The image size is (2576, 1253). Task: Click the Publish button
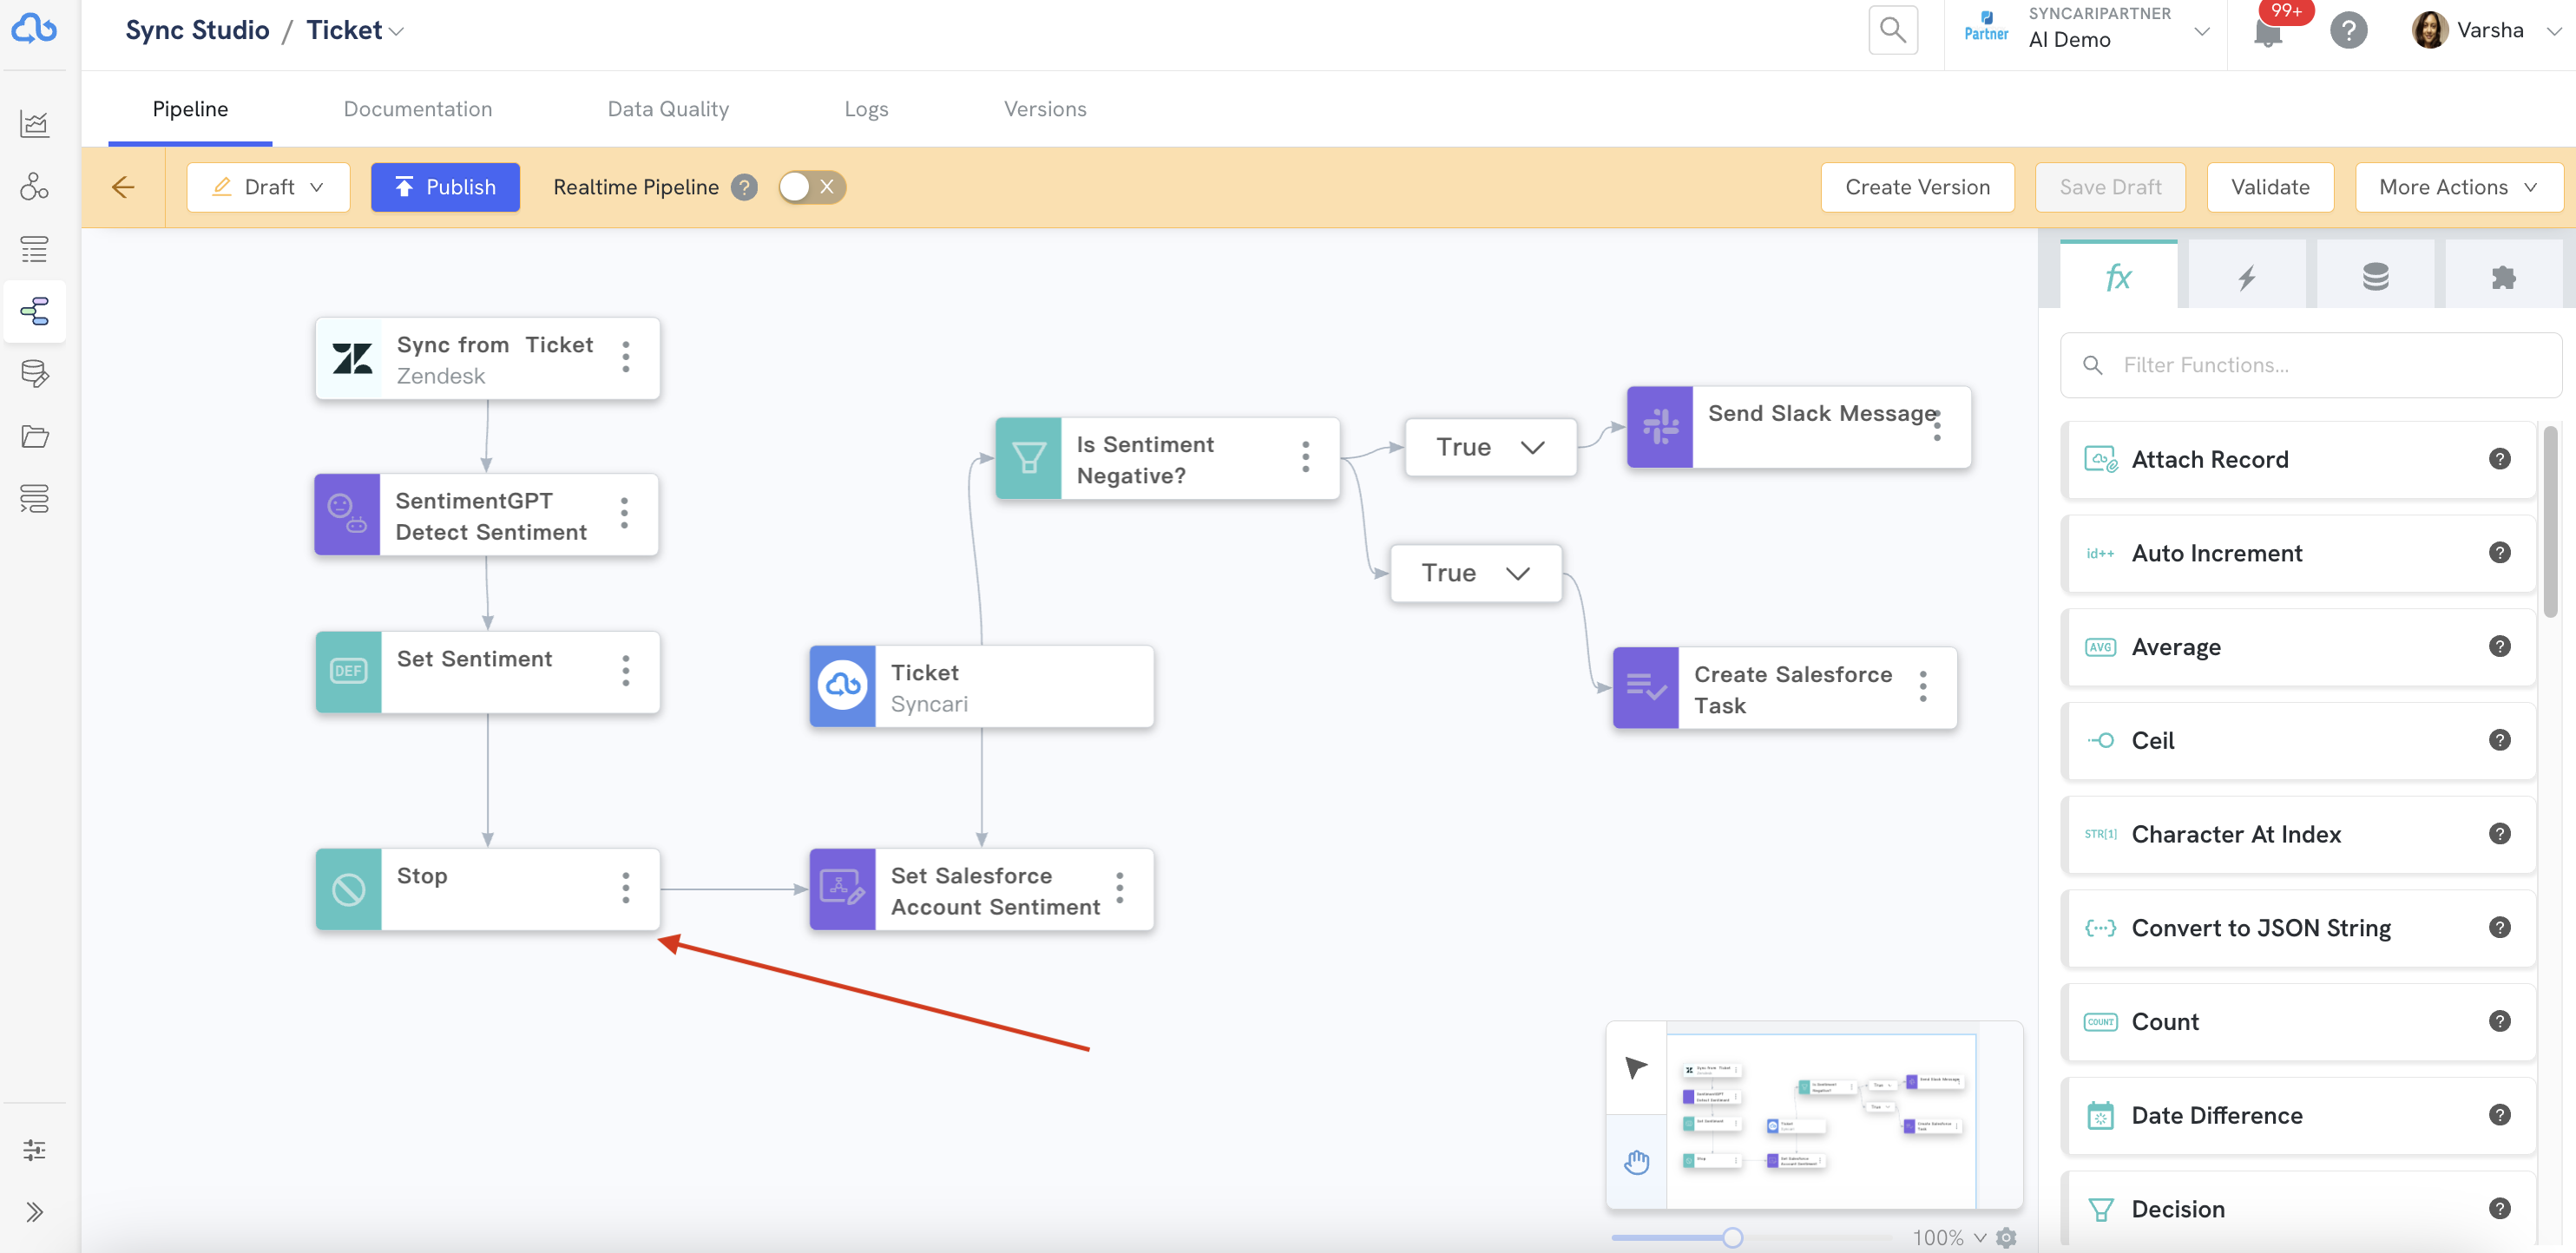pos(445,187)
